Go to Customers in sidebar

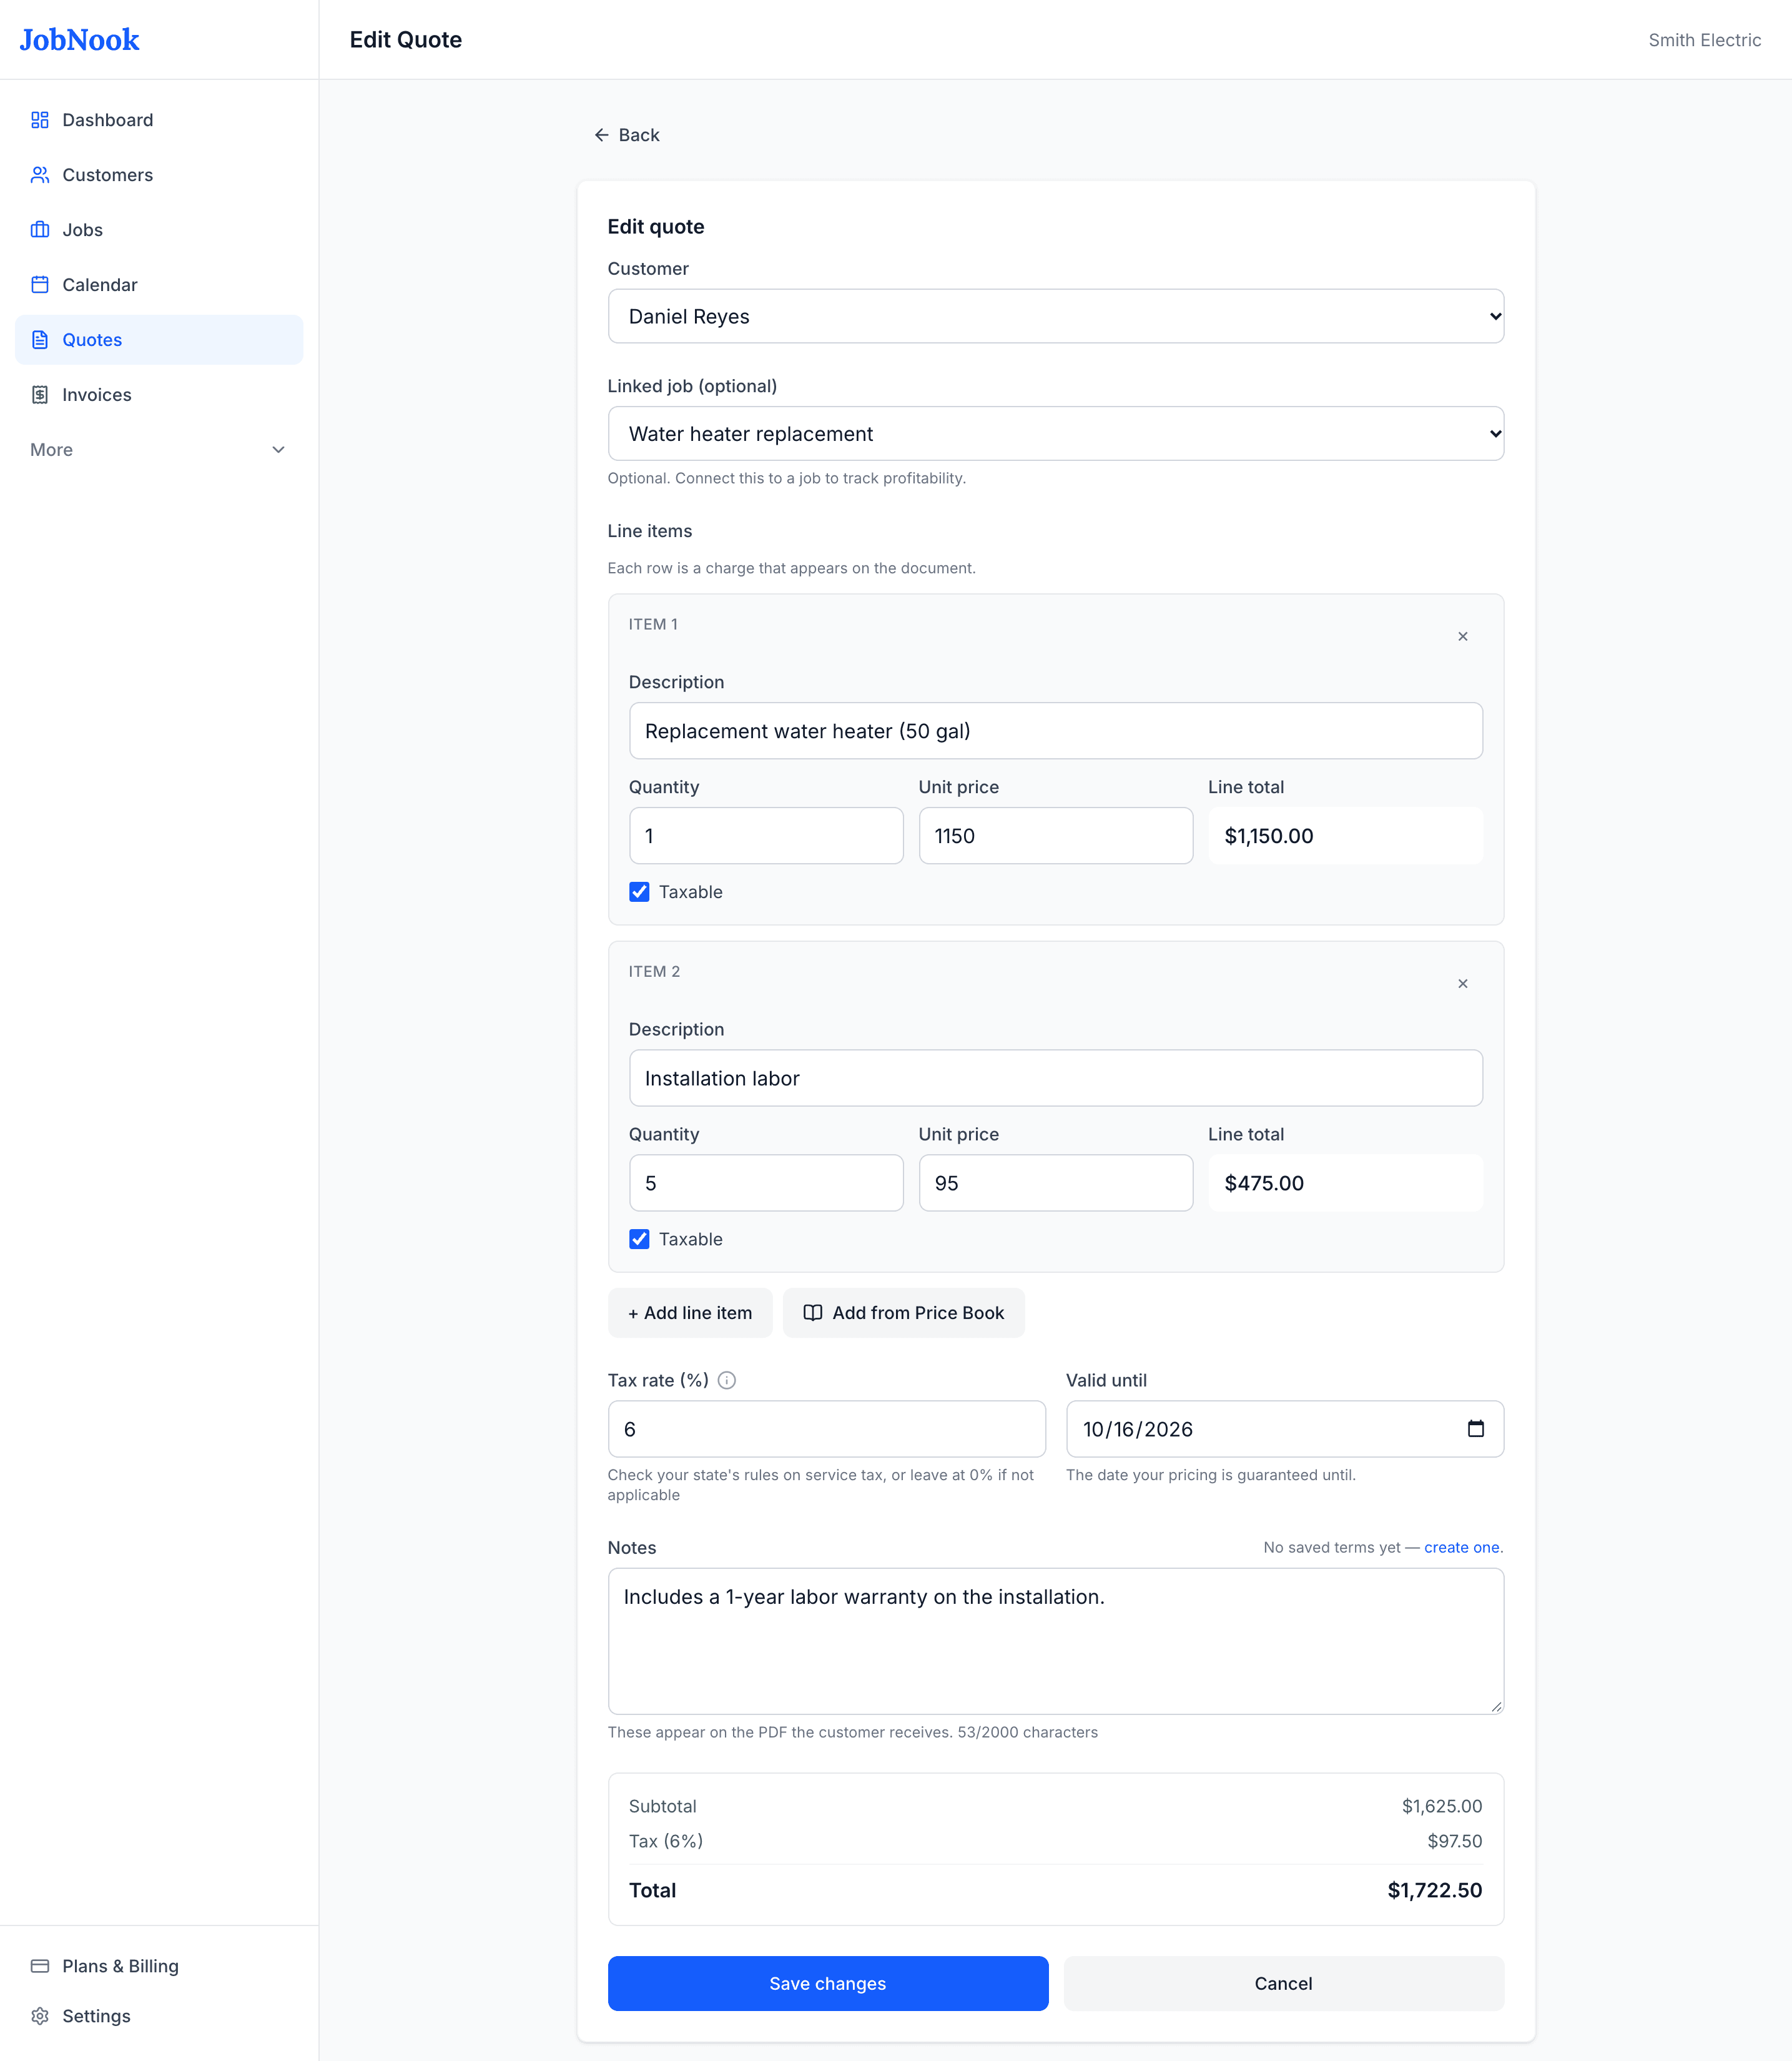click(159, 175)
